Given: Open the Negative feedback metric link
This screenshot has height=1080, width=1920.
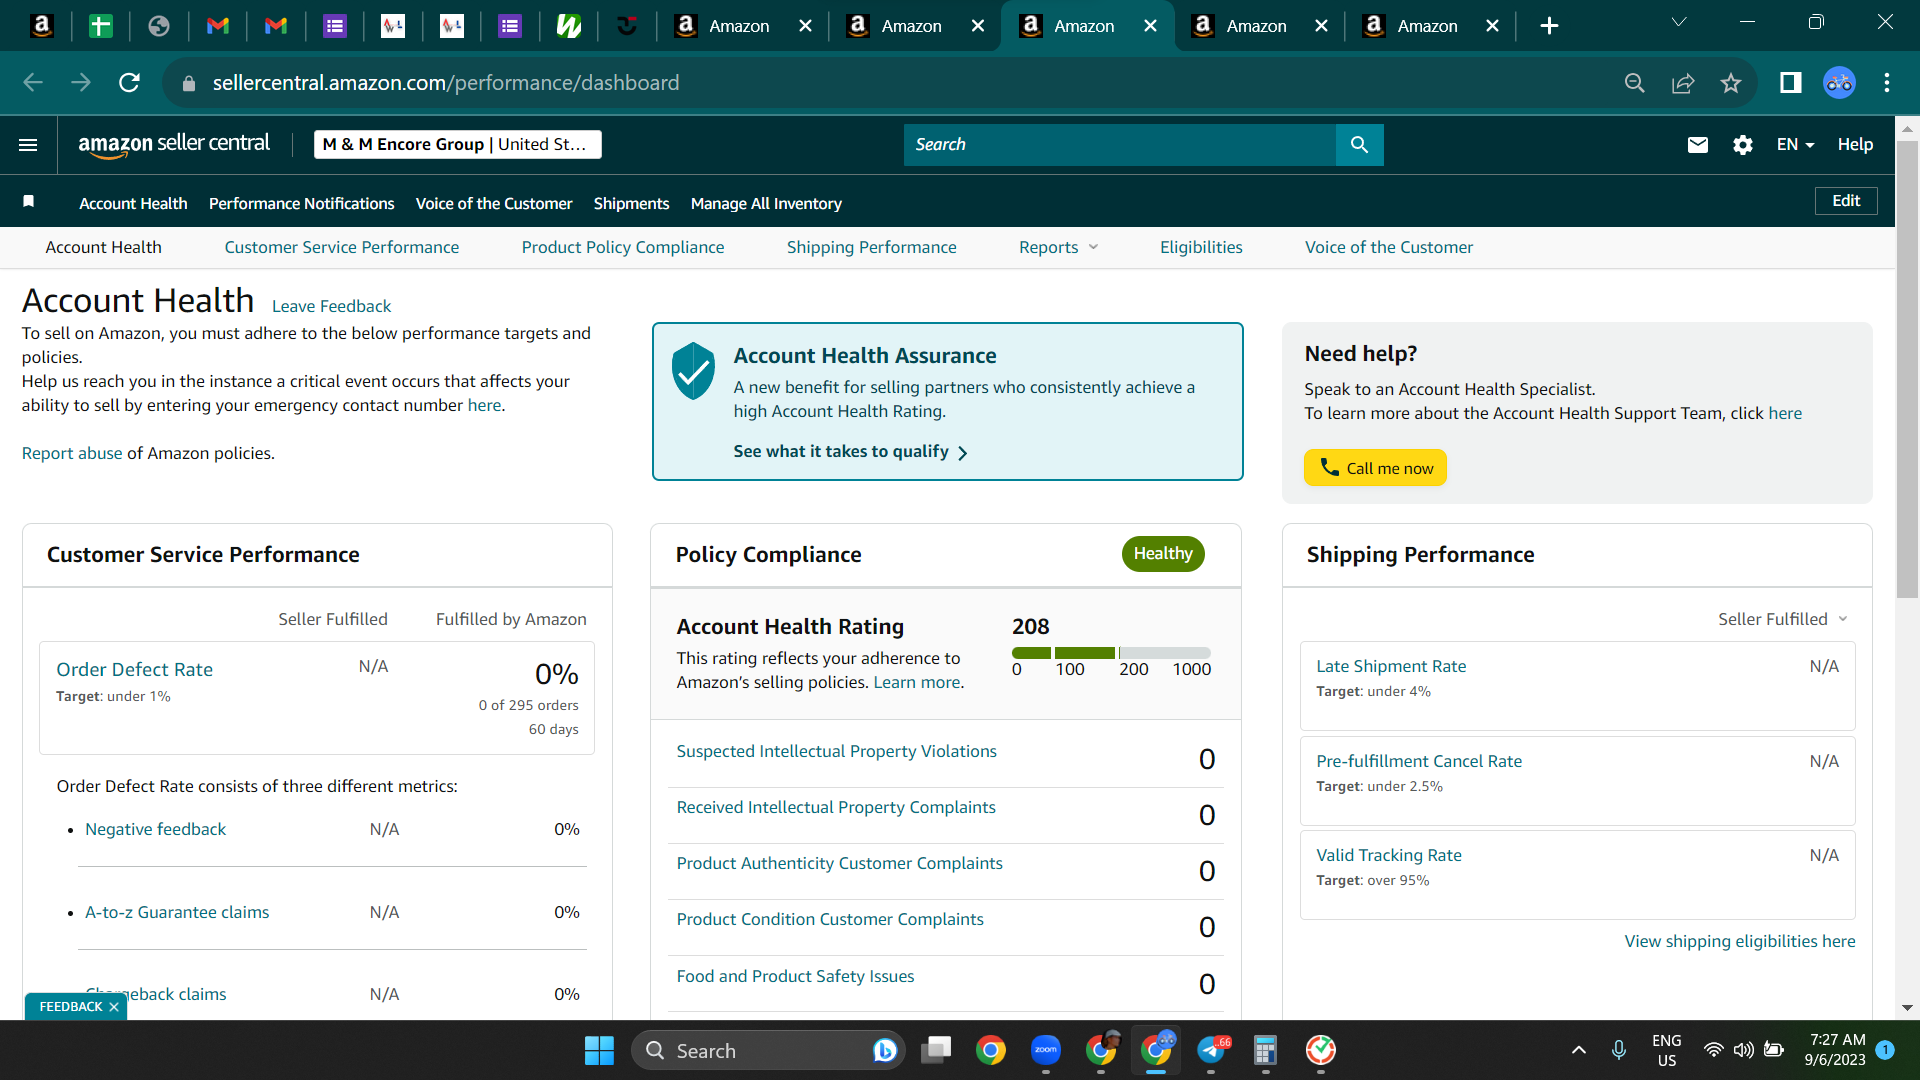Looking at the screenshot, I should [x=156, y=829].
